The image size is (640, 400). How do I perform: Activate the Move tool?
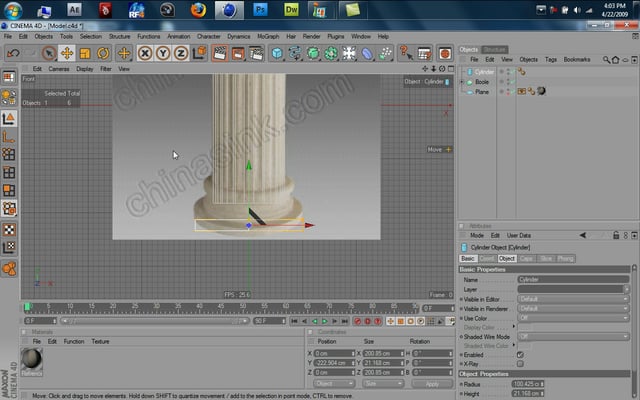[x=67, y=53]
